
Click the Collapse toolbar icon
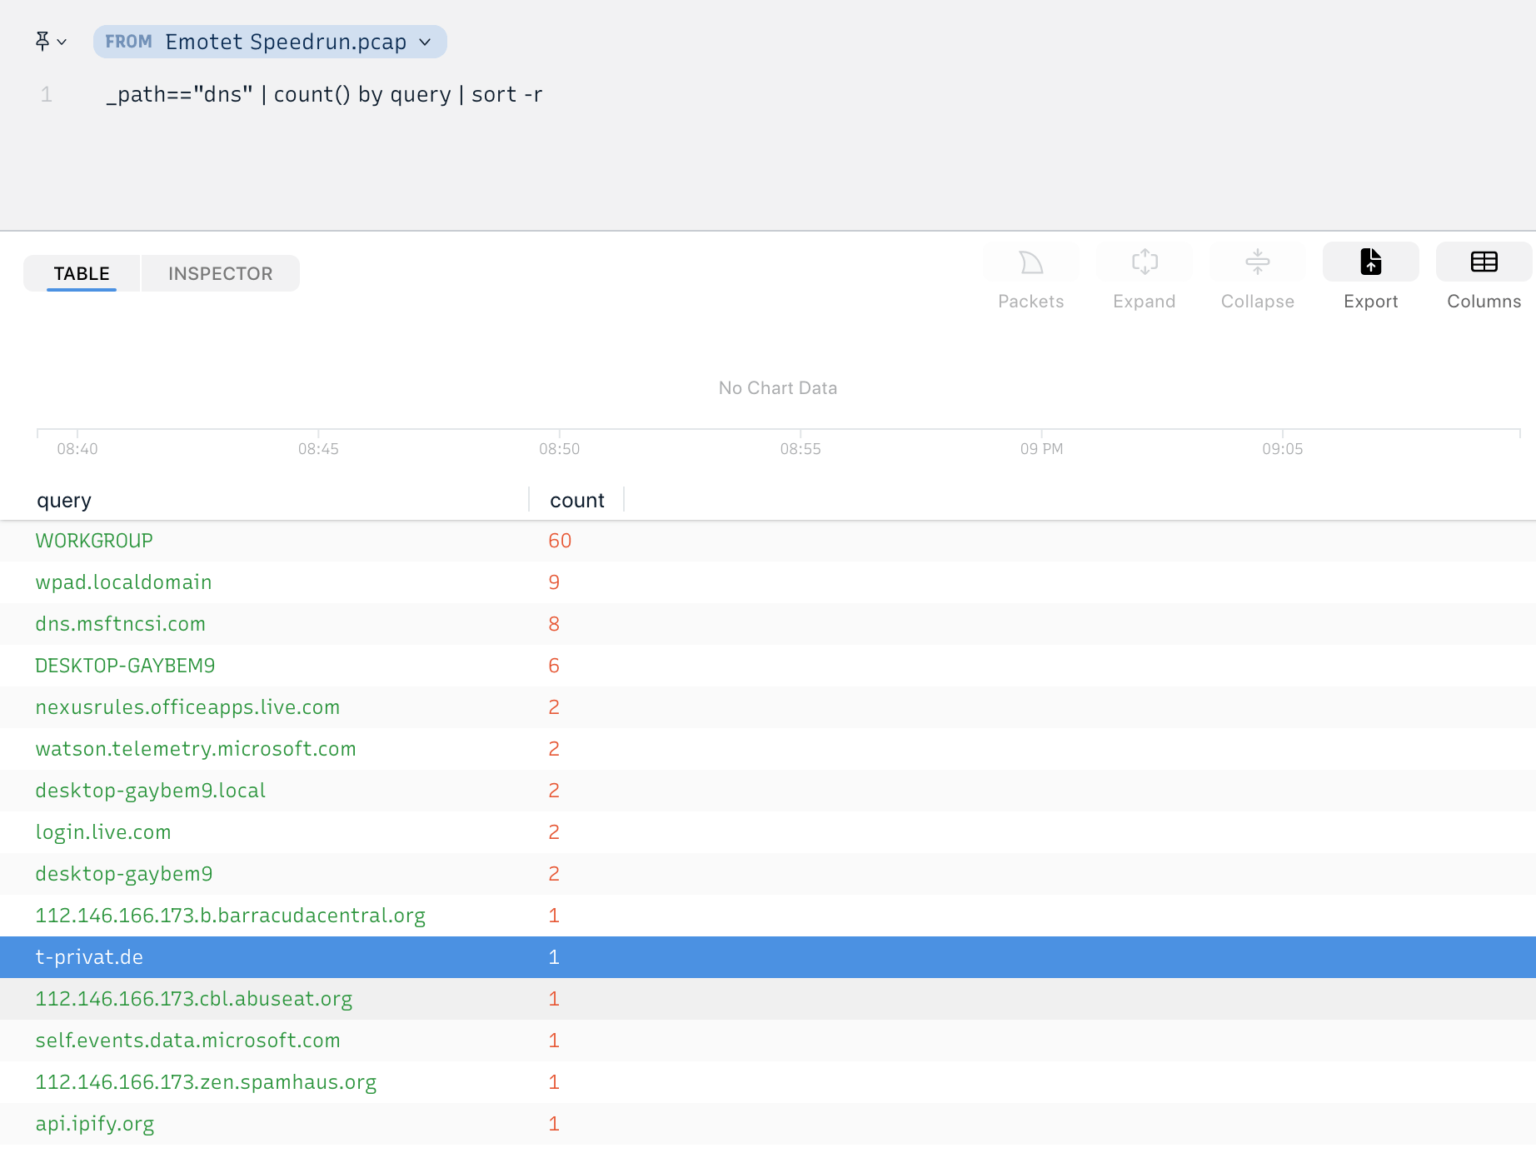click(x=1257, y=263)
